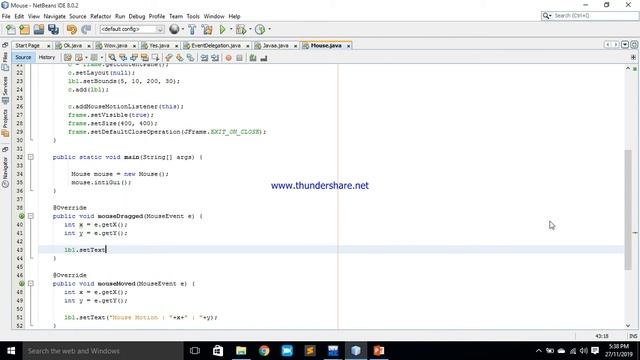Switch to the History view
Screen dimensions: 640x360
47,58
